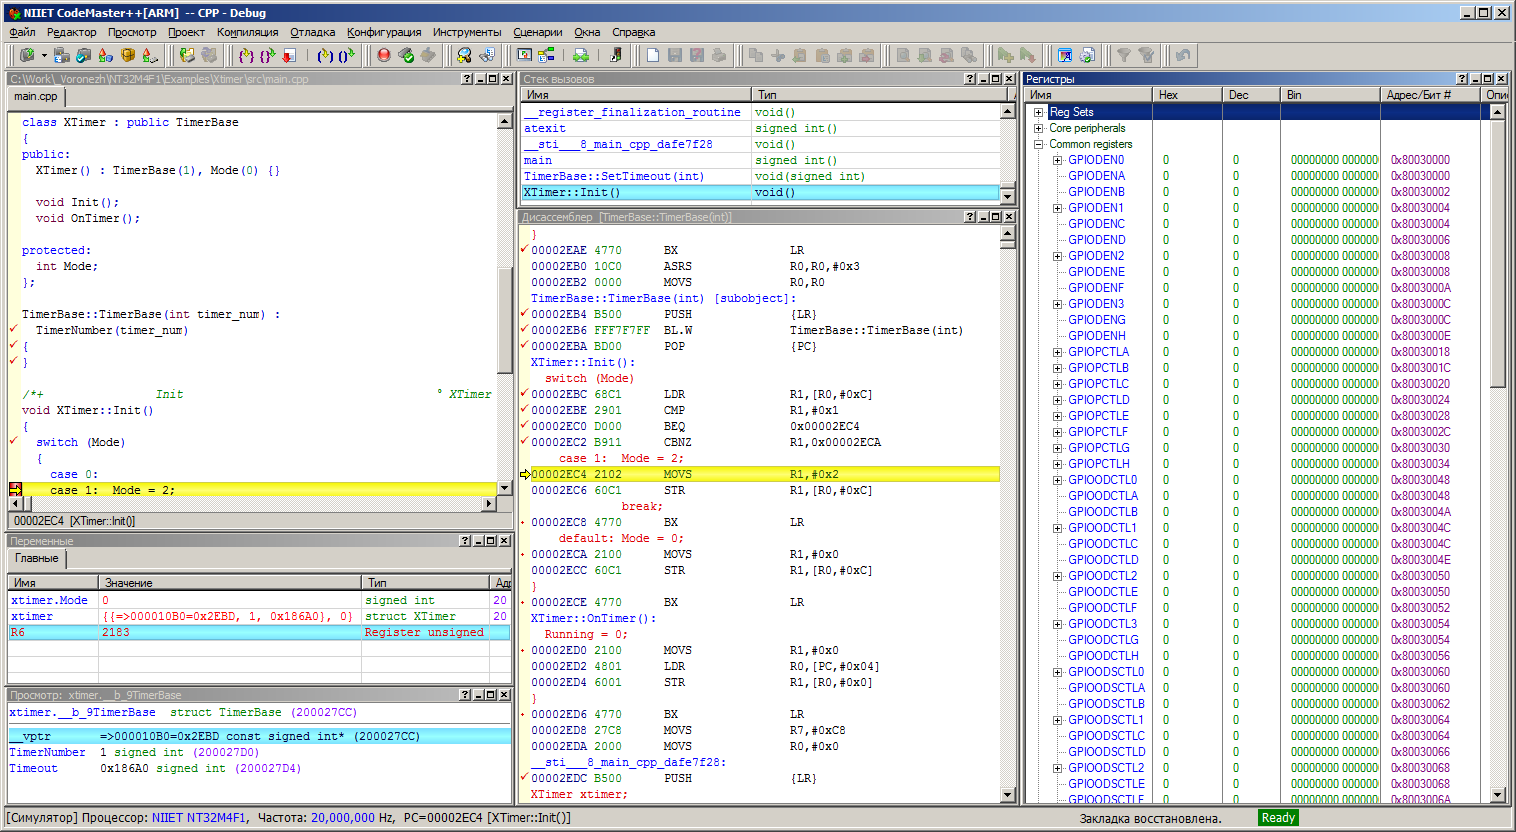Click the step into icon with yellow braces
Image resolution: width=1516 pixels, height=832 pixels.
point(246,56)
